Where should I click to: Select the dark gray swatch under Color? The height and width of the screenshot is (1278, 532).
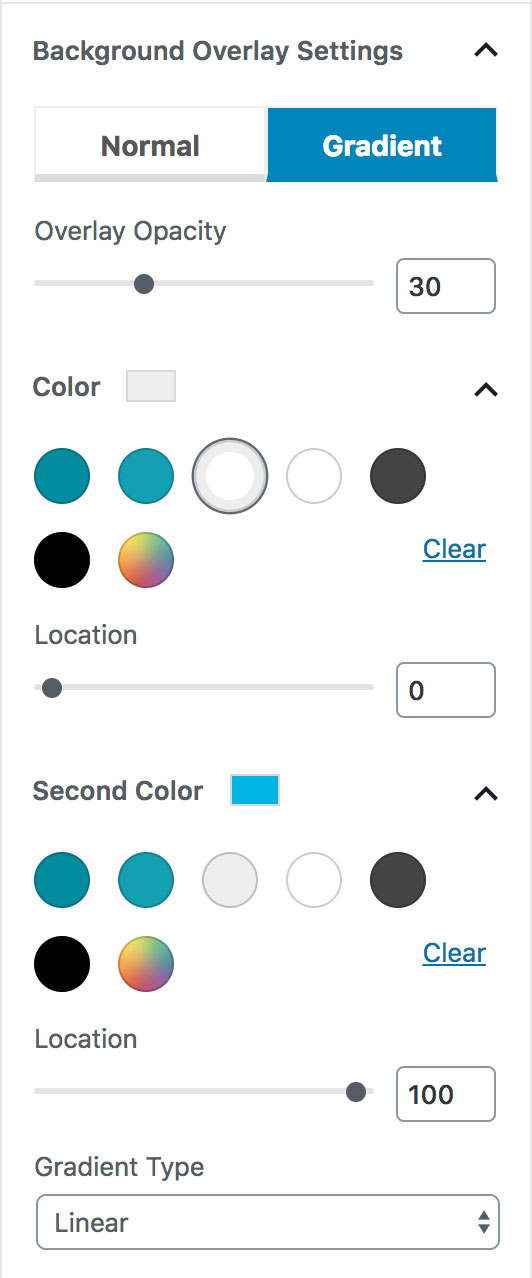coord(398,476)
